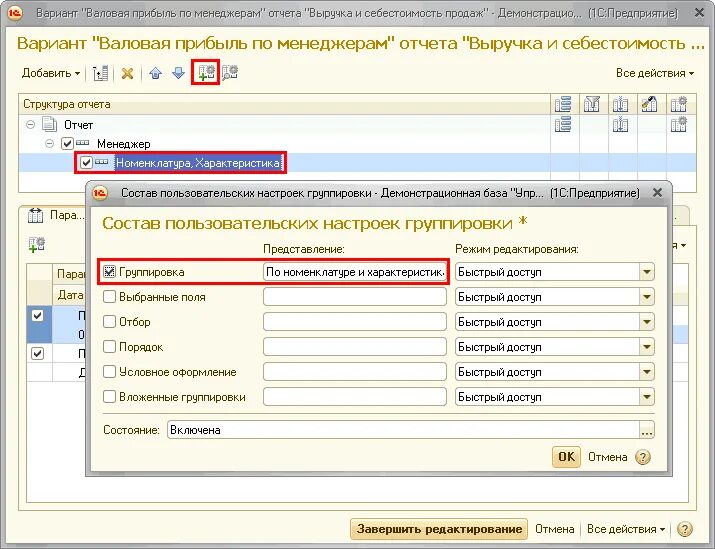Open Все действия menu at bottom
Viewport: 715px width, 549px height.
coord(626,529)
